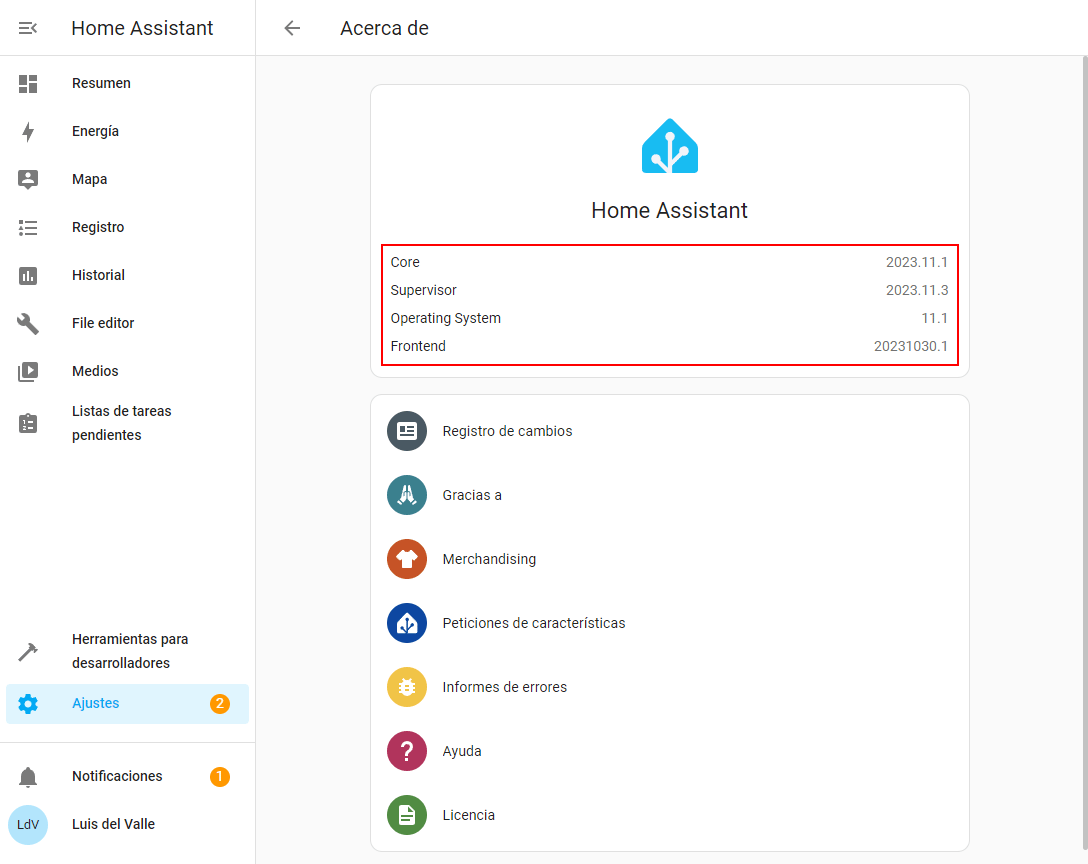Open Resumen in the sidebar
The width and height of the screenshot is (1088, 864).
click(x=101, y=84)
